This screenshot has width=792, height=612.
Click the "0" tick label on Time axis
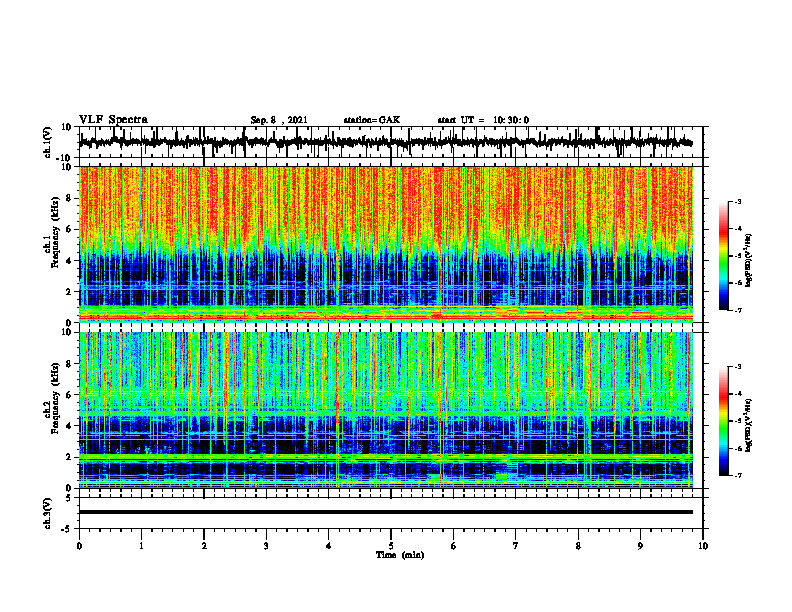point(79,546)
